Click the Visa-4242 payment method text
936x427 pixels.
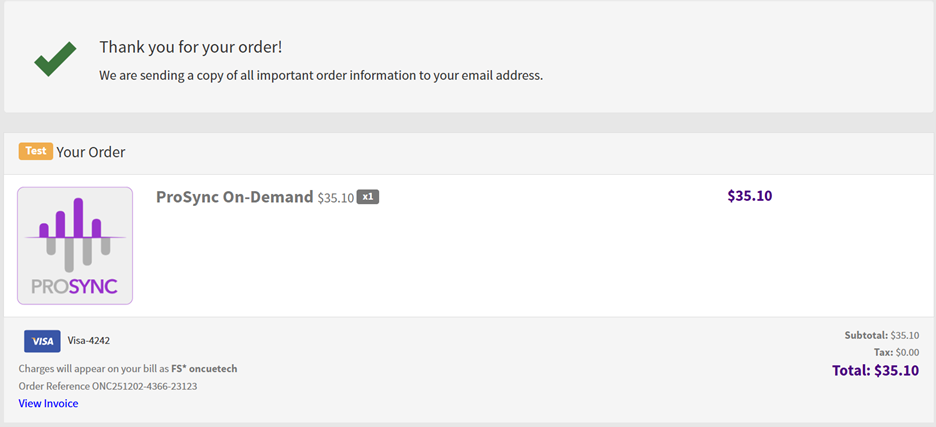pyautogui.click(x=89, y=341)
